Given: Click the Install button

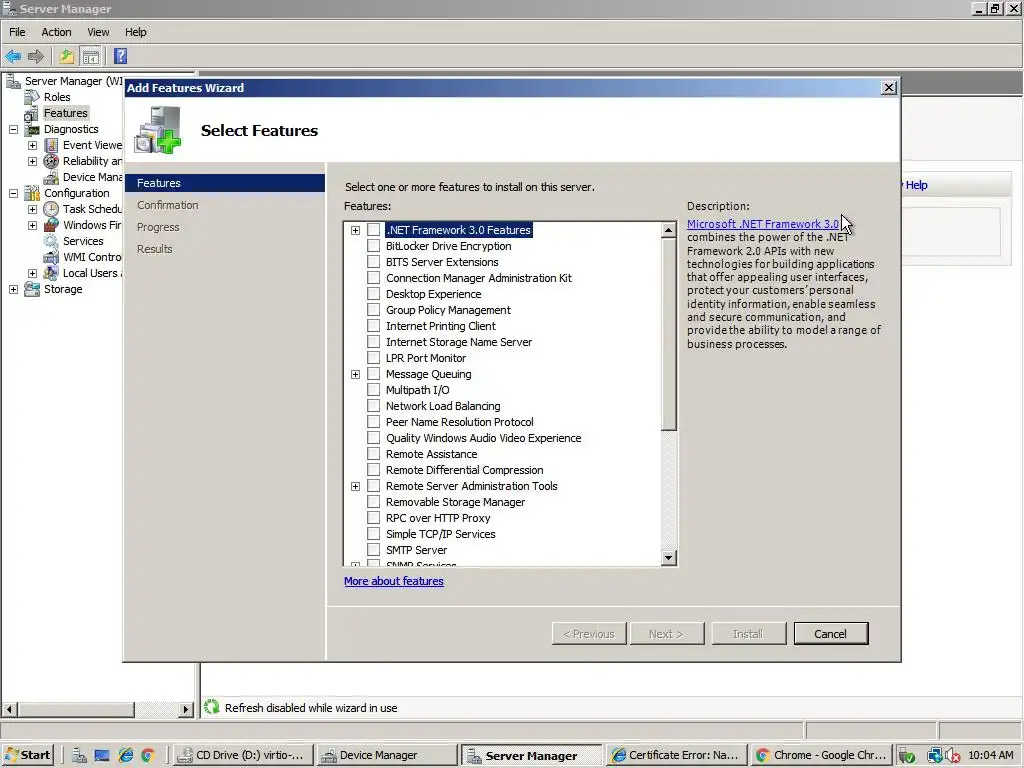Looking at the screenshot, I should pos(748,633).
